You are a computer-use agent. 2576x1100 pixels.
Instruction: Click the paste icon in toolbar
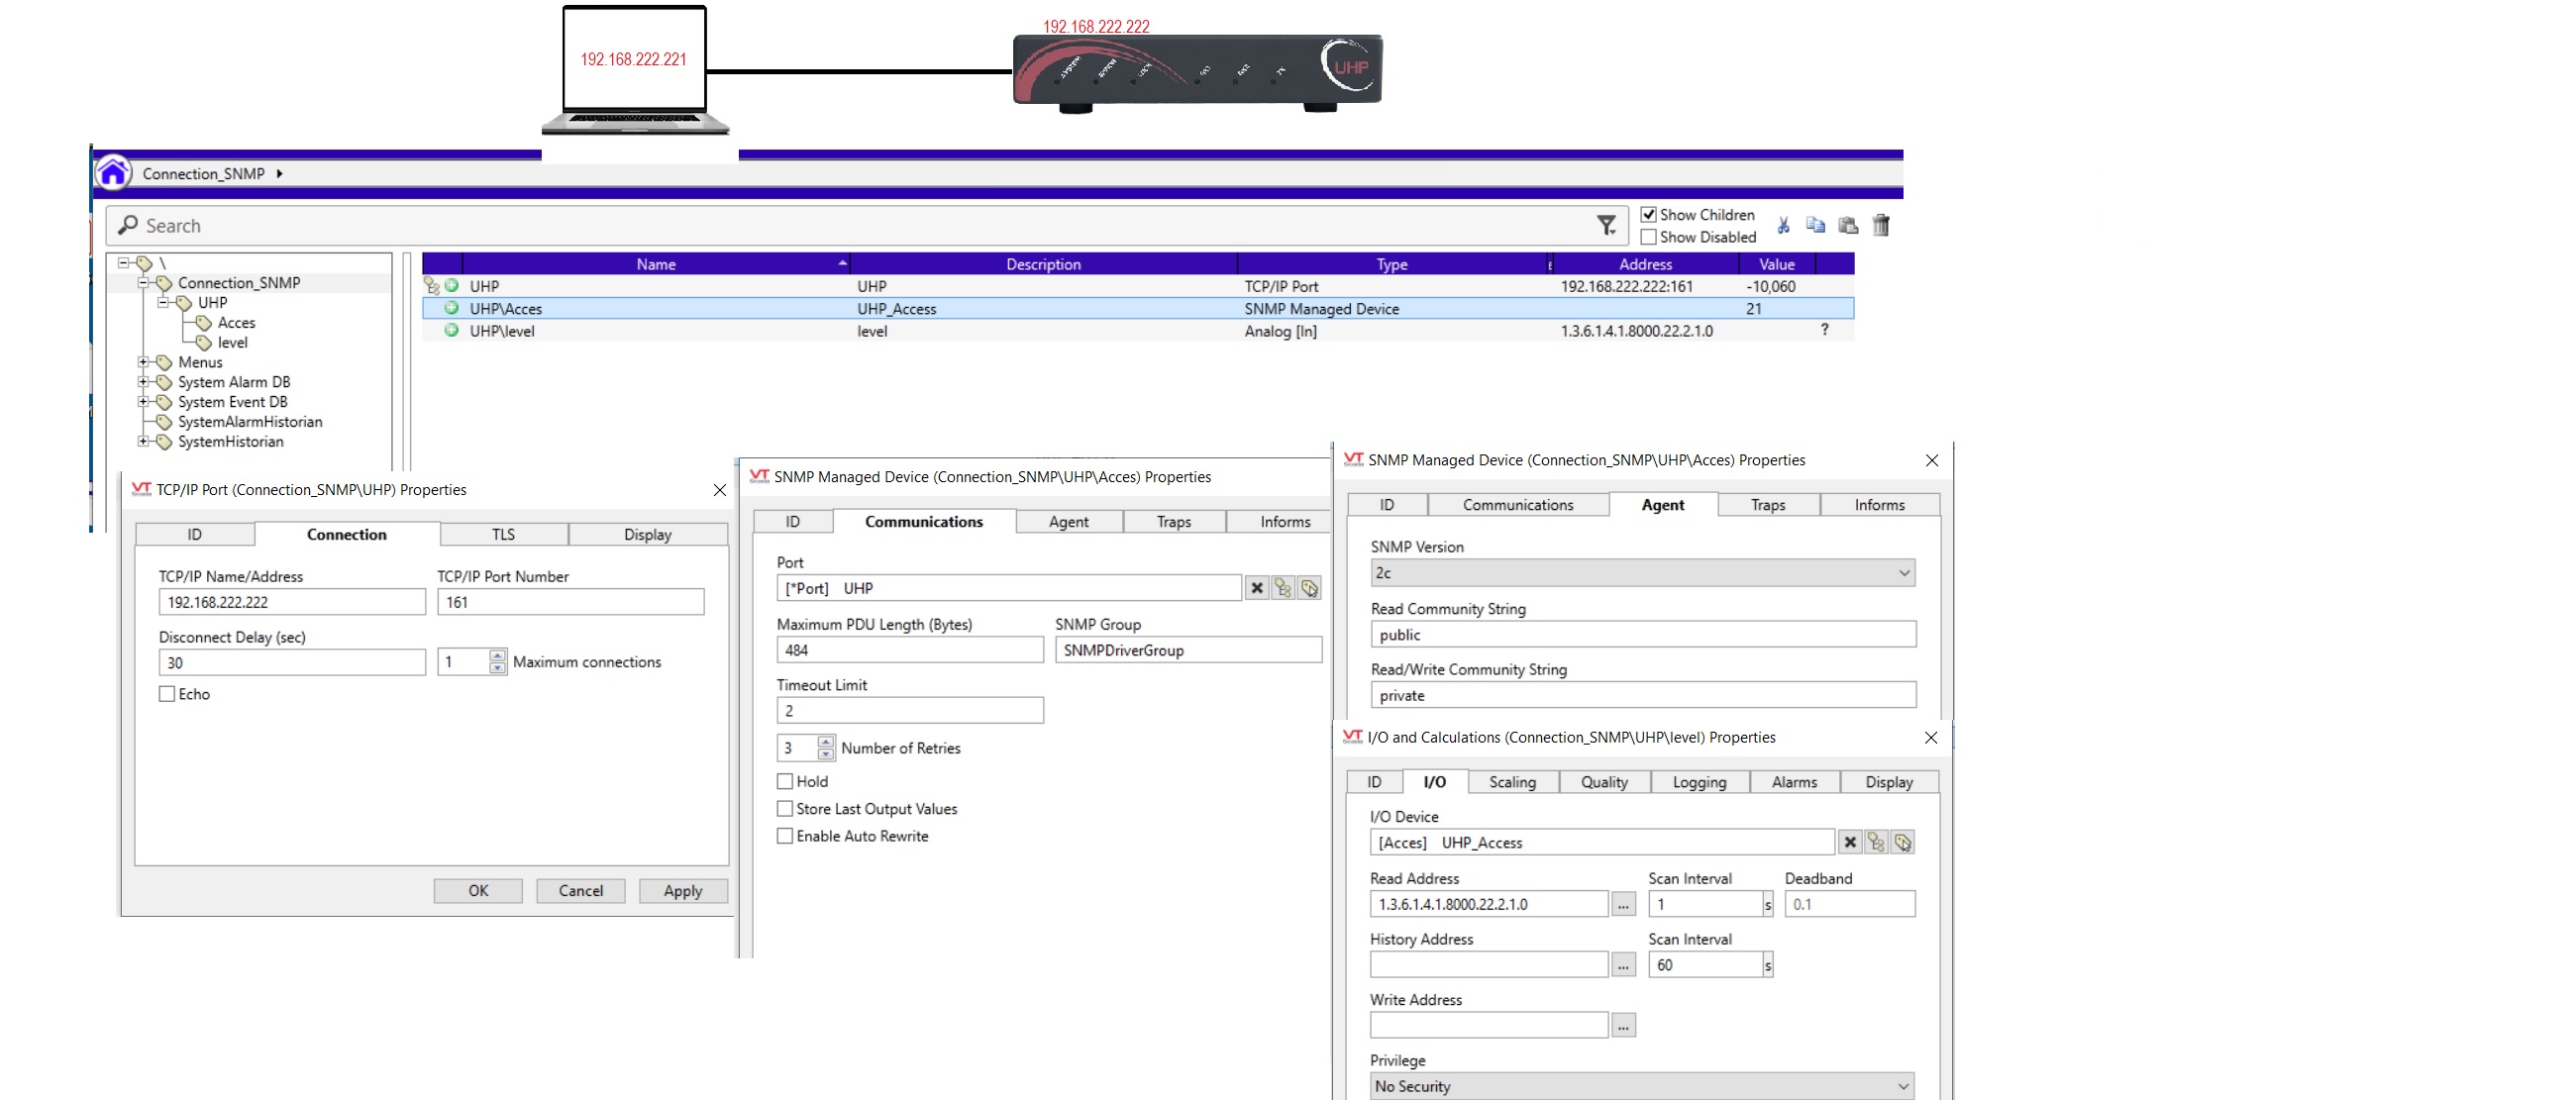click(x=1848, y=226)
